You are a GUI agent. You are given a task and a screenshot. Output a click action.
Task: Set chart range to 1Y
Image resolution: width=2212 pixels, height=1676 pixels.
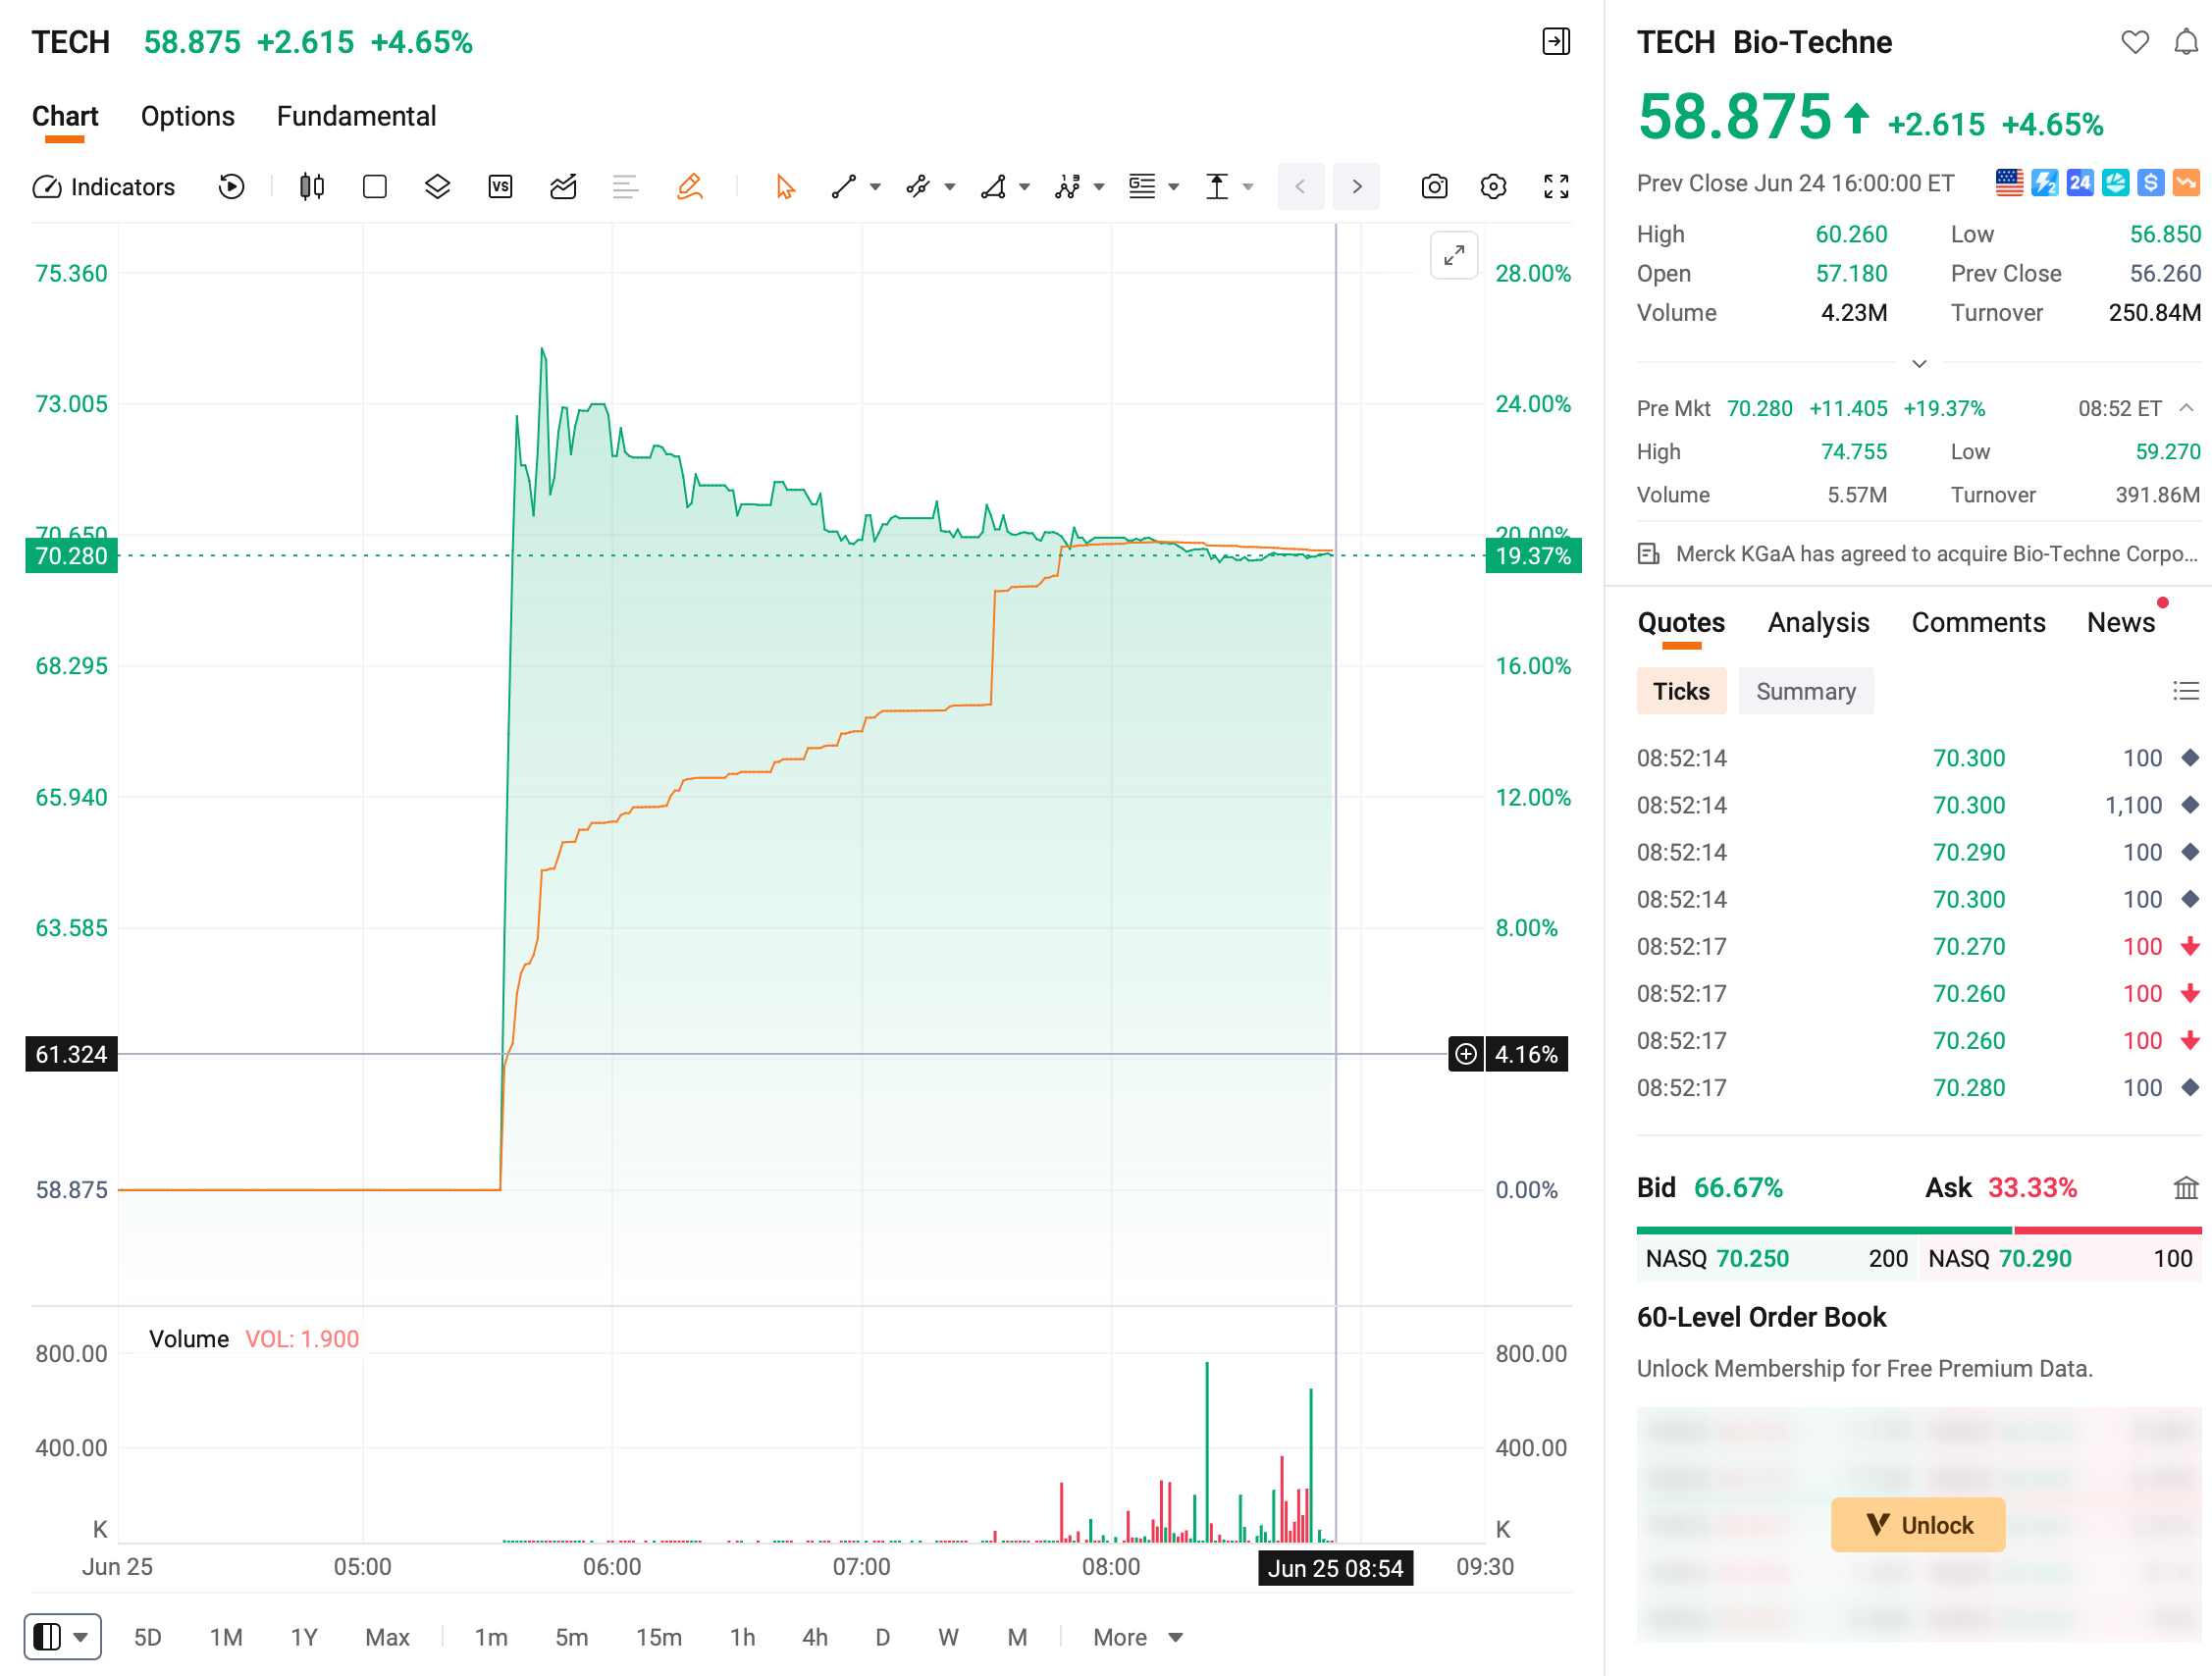(304, 1638)
